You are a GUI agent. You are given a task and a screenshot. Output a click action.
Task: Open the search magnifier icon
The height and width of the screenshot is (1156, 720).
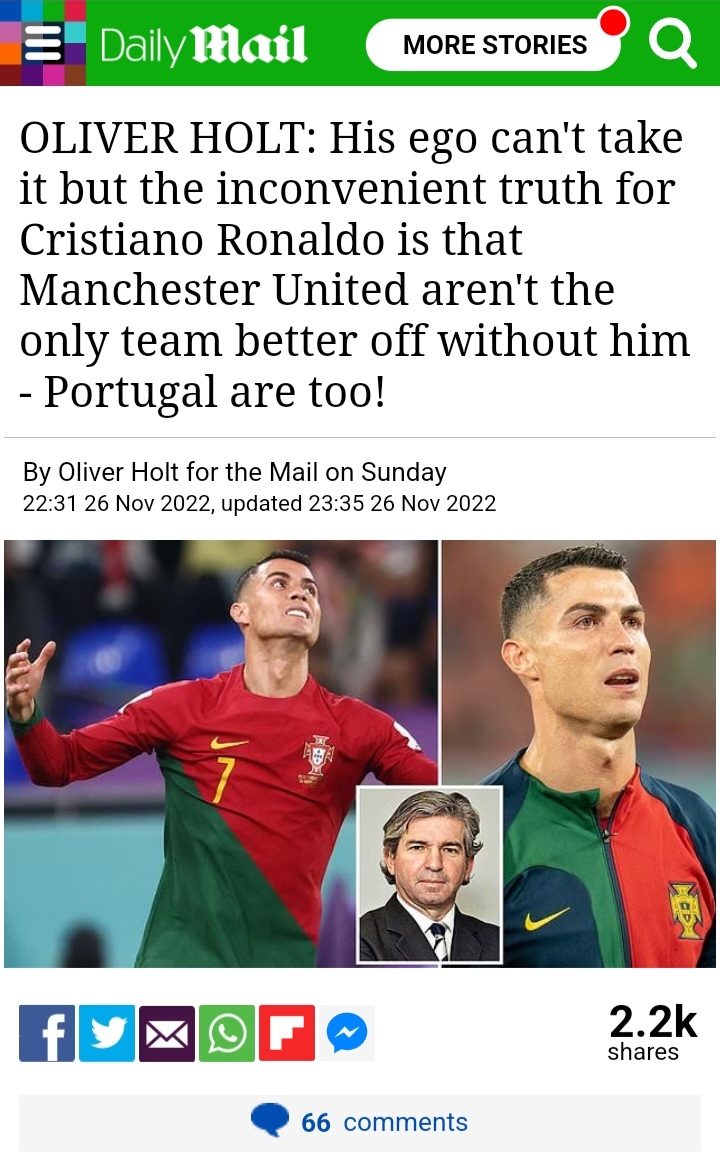671,43
